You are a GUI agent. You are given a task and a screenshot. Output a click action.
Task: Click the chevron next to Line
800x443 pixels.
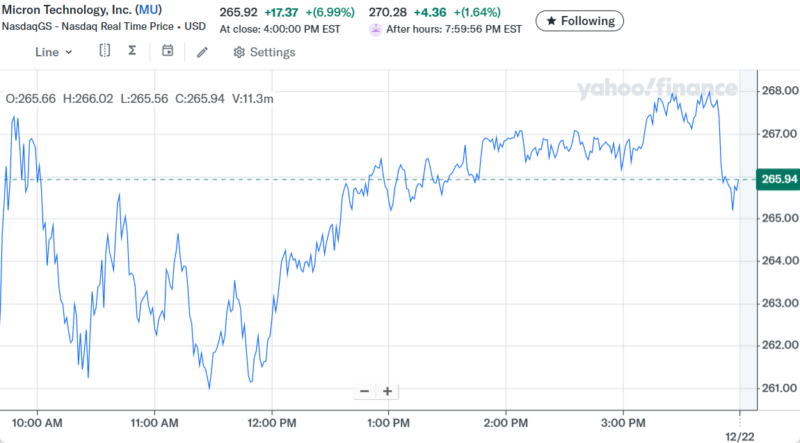pos(69,52)
